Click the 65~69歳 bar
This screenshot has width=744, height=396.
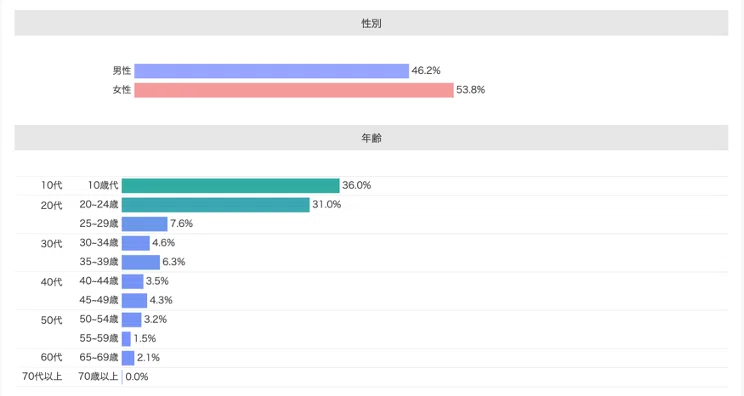(128, 358)
